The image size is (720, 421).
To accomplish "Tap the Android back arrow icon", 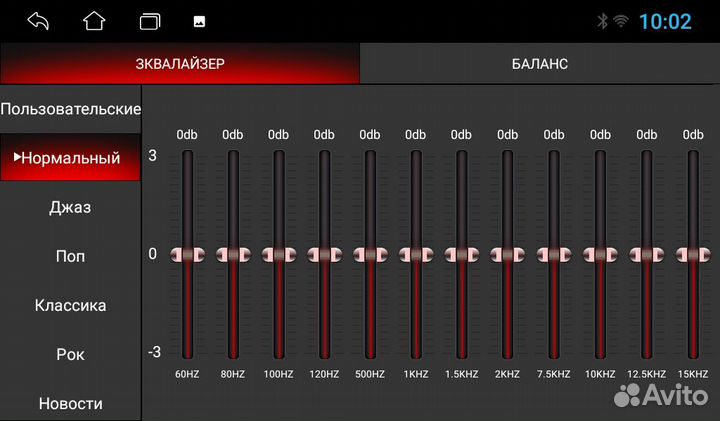I will pos(39,21).
